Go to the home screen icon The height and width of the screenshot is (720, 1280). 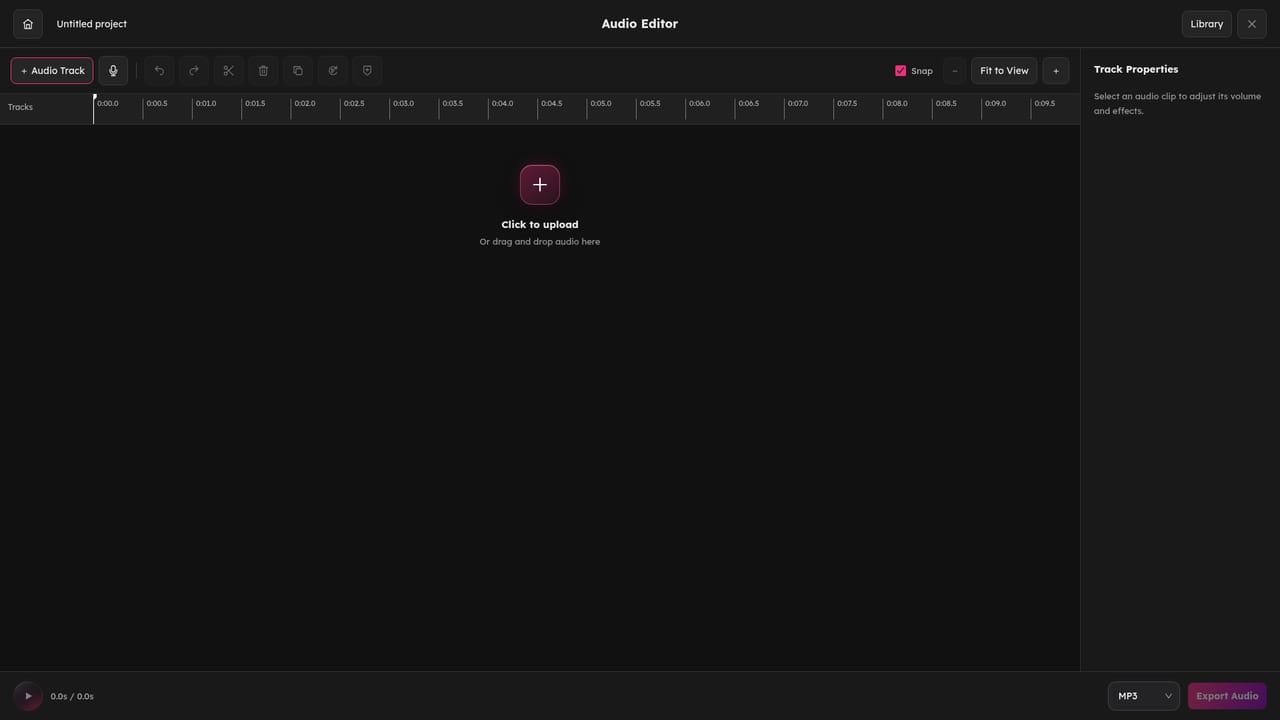coord(28,24)
